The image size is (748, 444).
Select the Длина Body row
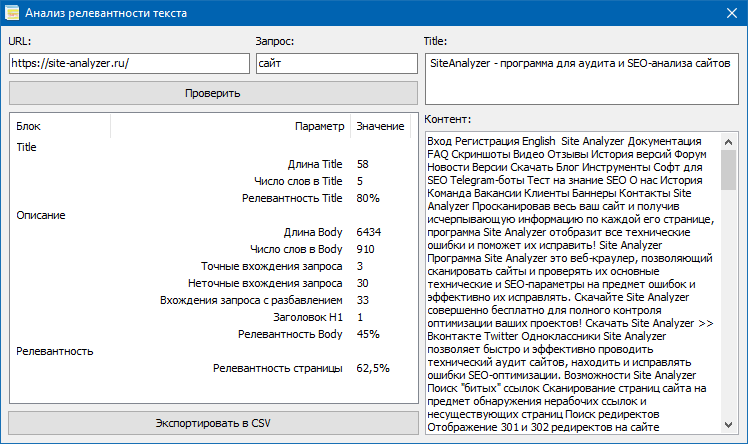click(x=213, y=232)
